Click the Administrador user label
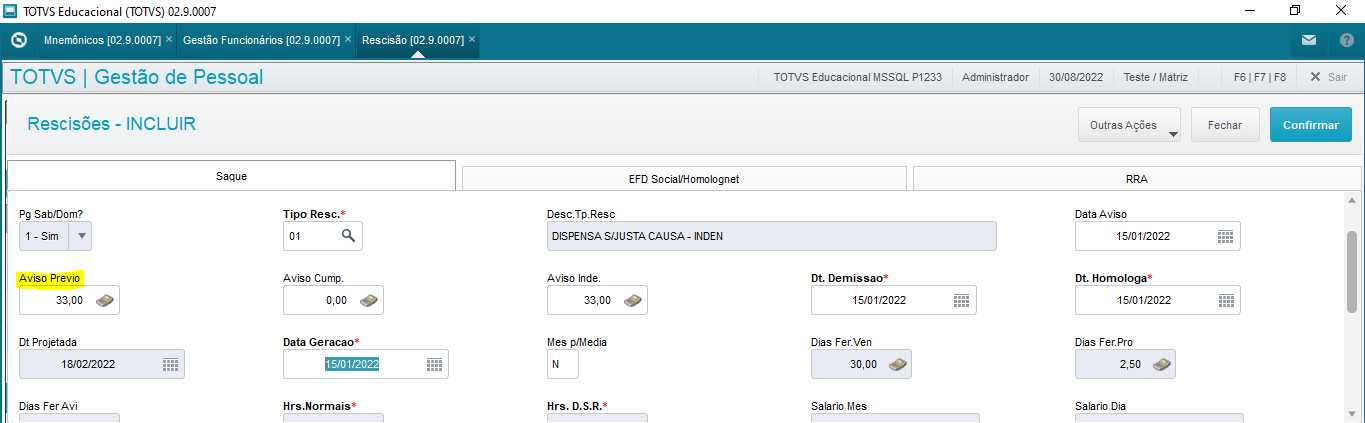 [995, 77]
